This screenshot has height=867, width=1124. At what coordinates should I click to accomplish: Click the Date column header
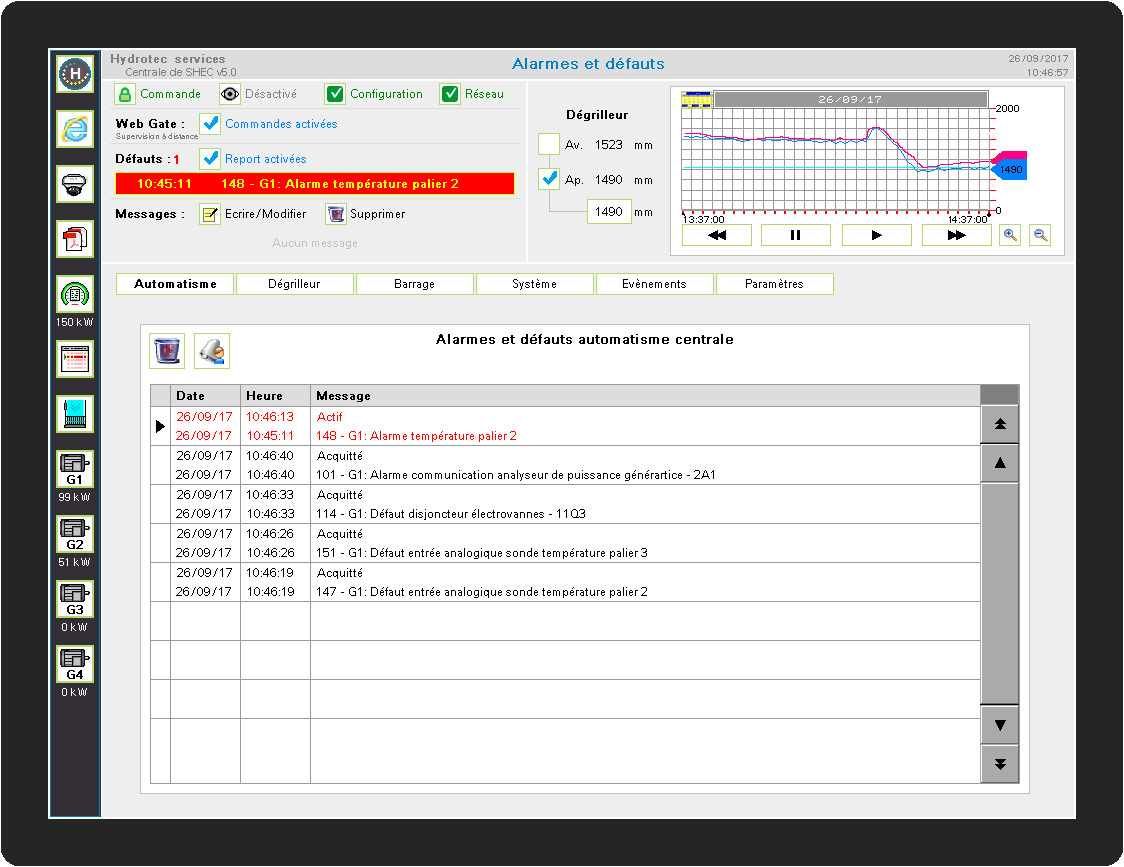205,396
